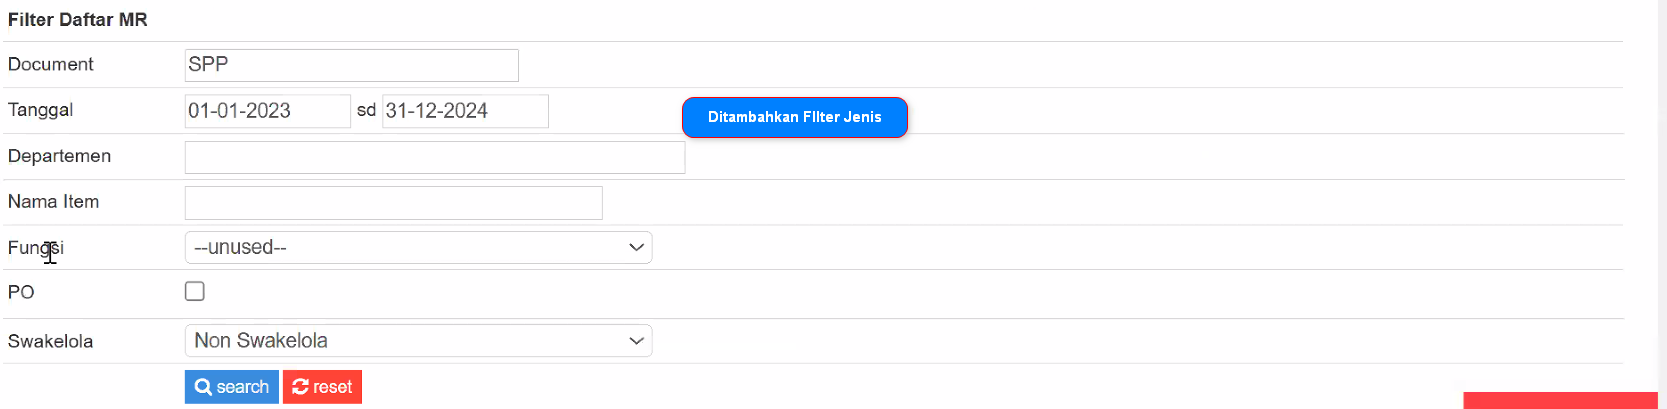Select the end date field 31-12-2024
The width and height of the screenshot is (1667, 409).
click(465, 111)
